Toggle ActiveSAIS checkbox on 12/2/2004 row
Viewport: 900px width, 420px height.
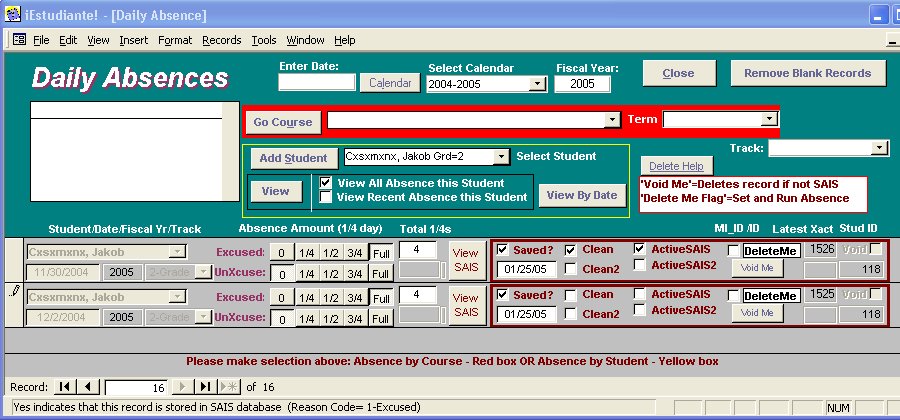[x=640, y=294]
